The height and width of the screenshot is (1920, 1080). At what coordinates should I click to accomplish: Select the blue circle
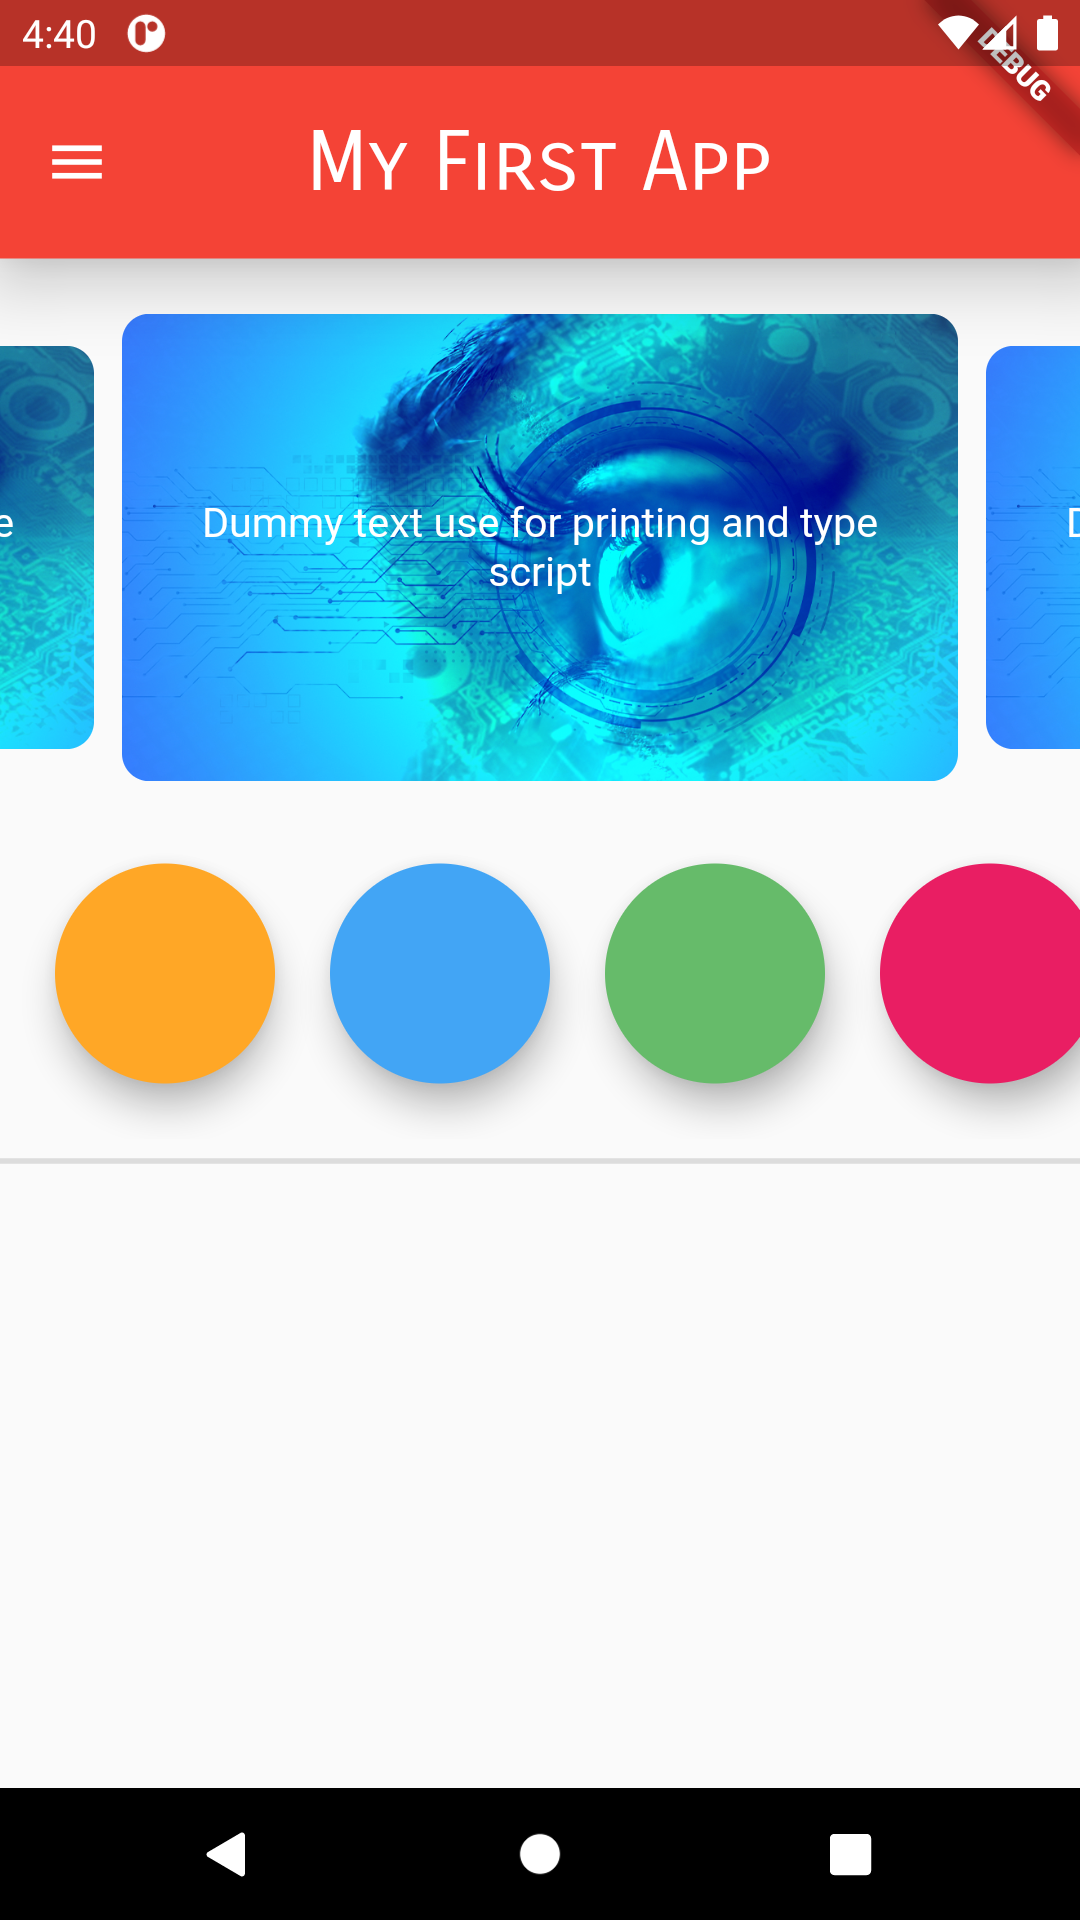[440, 973]
